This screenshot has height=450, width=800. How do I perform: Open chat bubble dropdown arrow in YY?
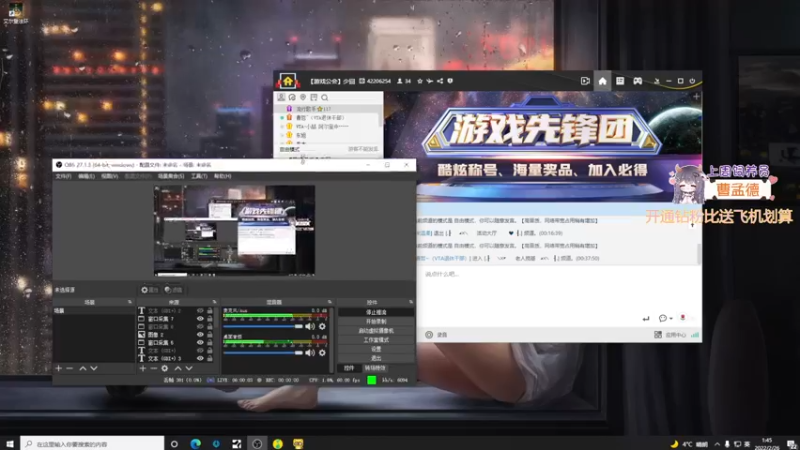tap(671, 318)
